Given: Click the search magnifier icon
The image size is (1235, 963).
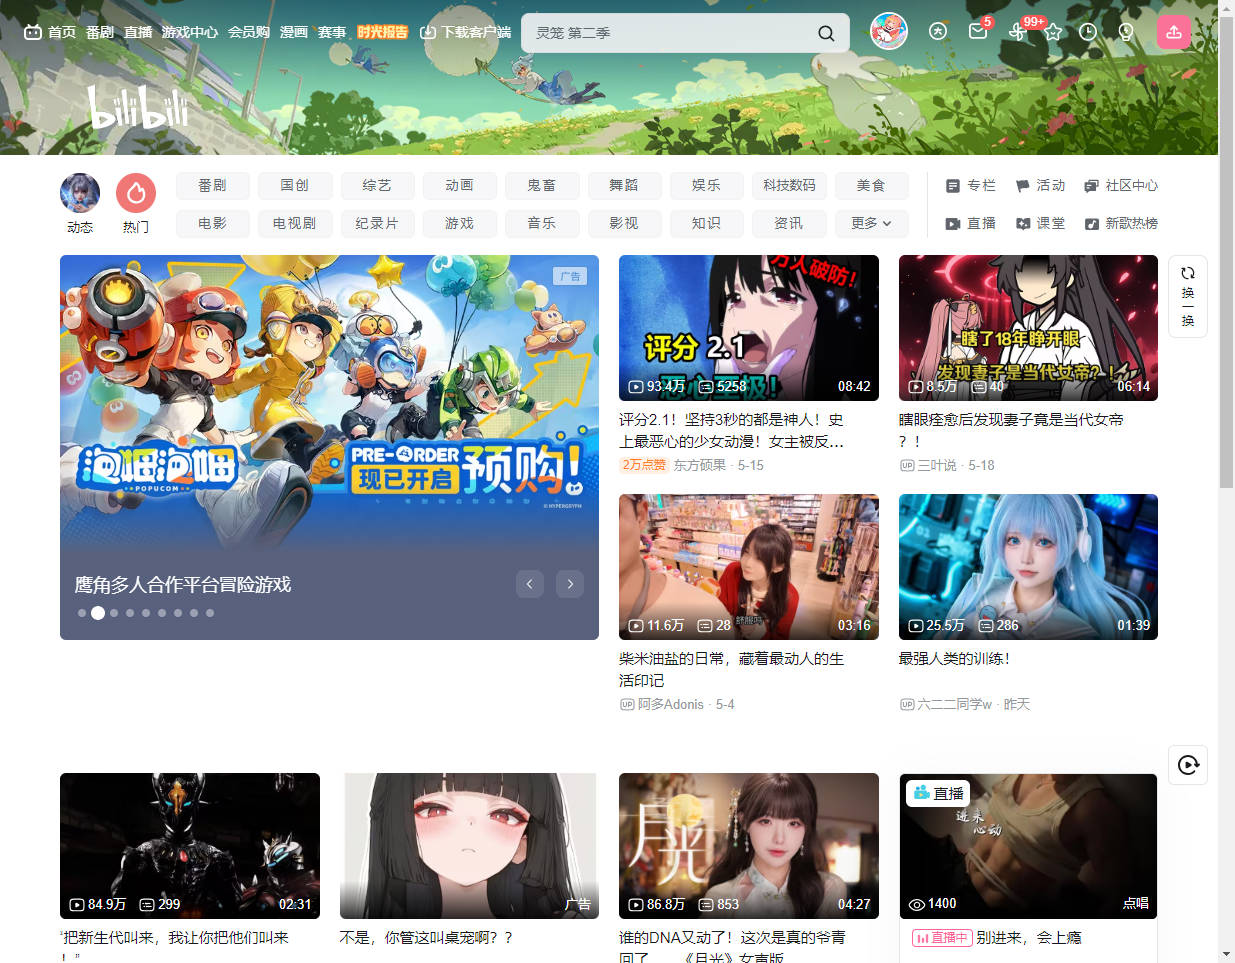Looking at the screenshot, I should tap(826, 33).
